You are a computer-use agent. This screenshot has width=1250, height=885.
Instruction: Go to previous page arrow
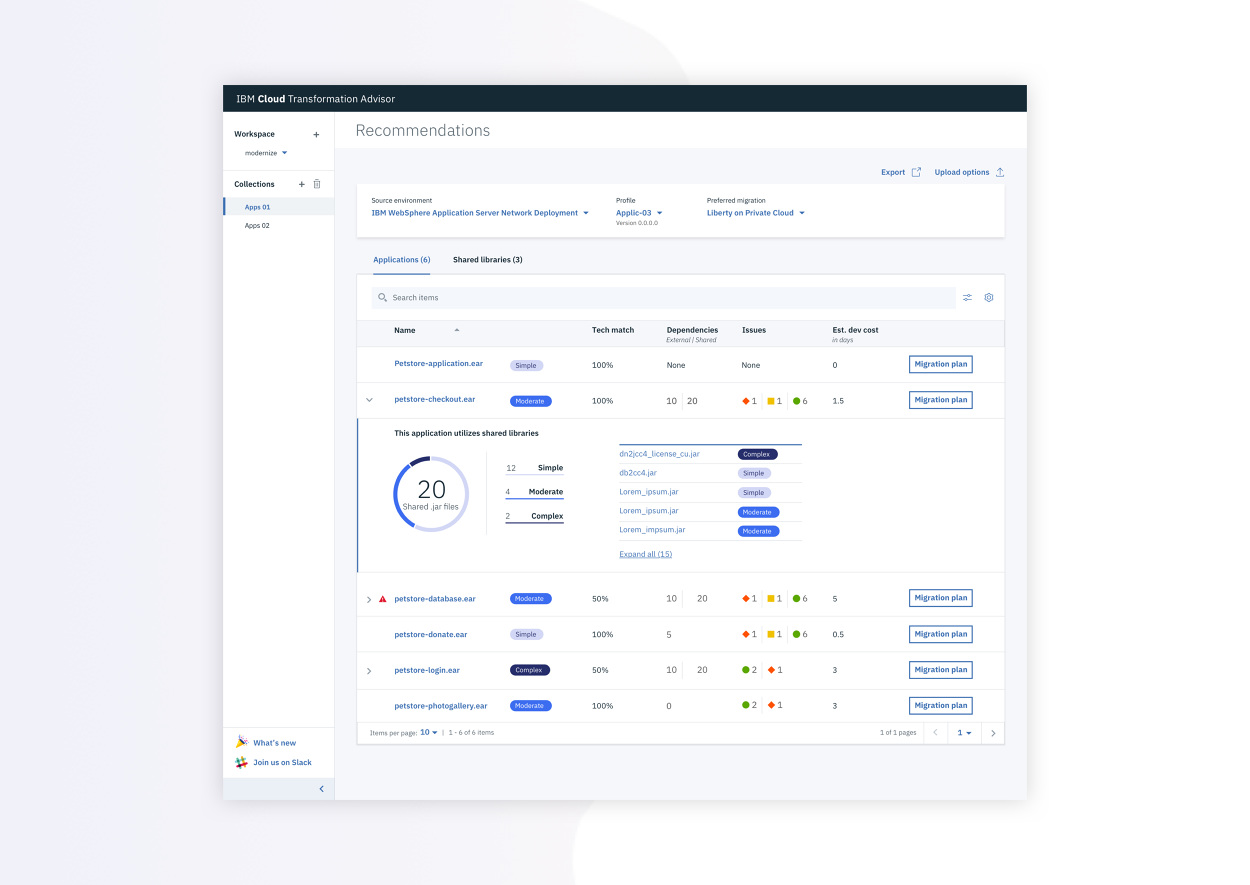click(x=935, y=733)
